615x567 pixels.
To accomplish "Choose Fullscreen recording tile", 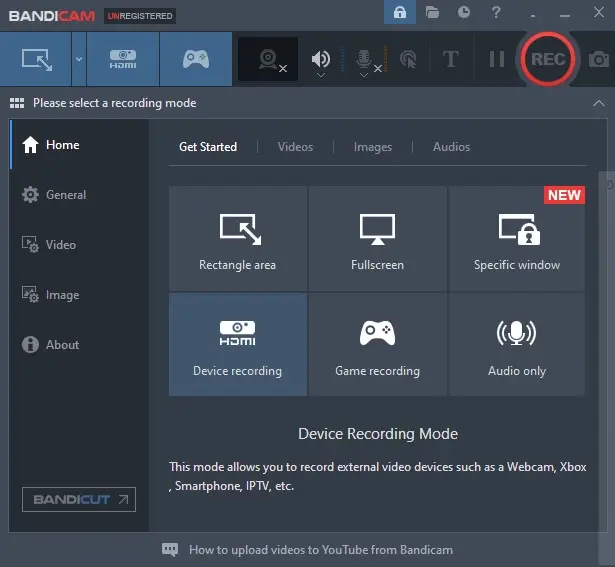I will pyautogui.click(x=377, y=239).
